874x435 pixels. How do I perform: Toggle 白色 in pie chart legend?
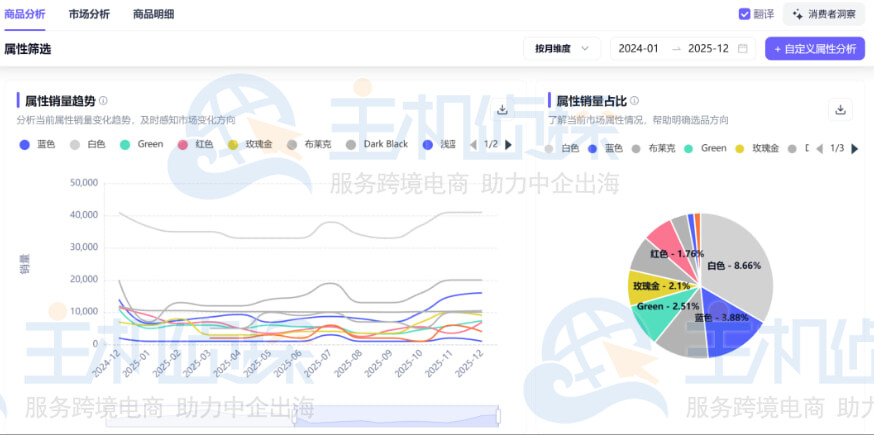562,148
